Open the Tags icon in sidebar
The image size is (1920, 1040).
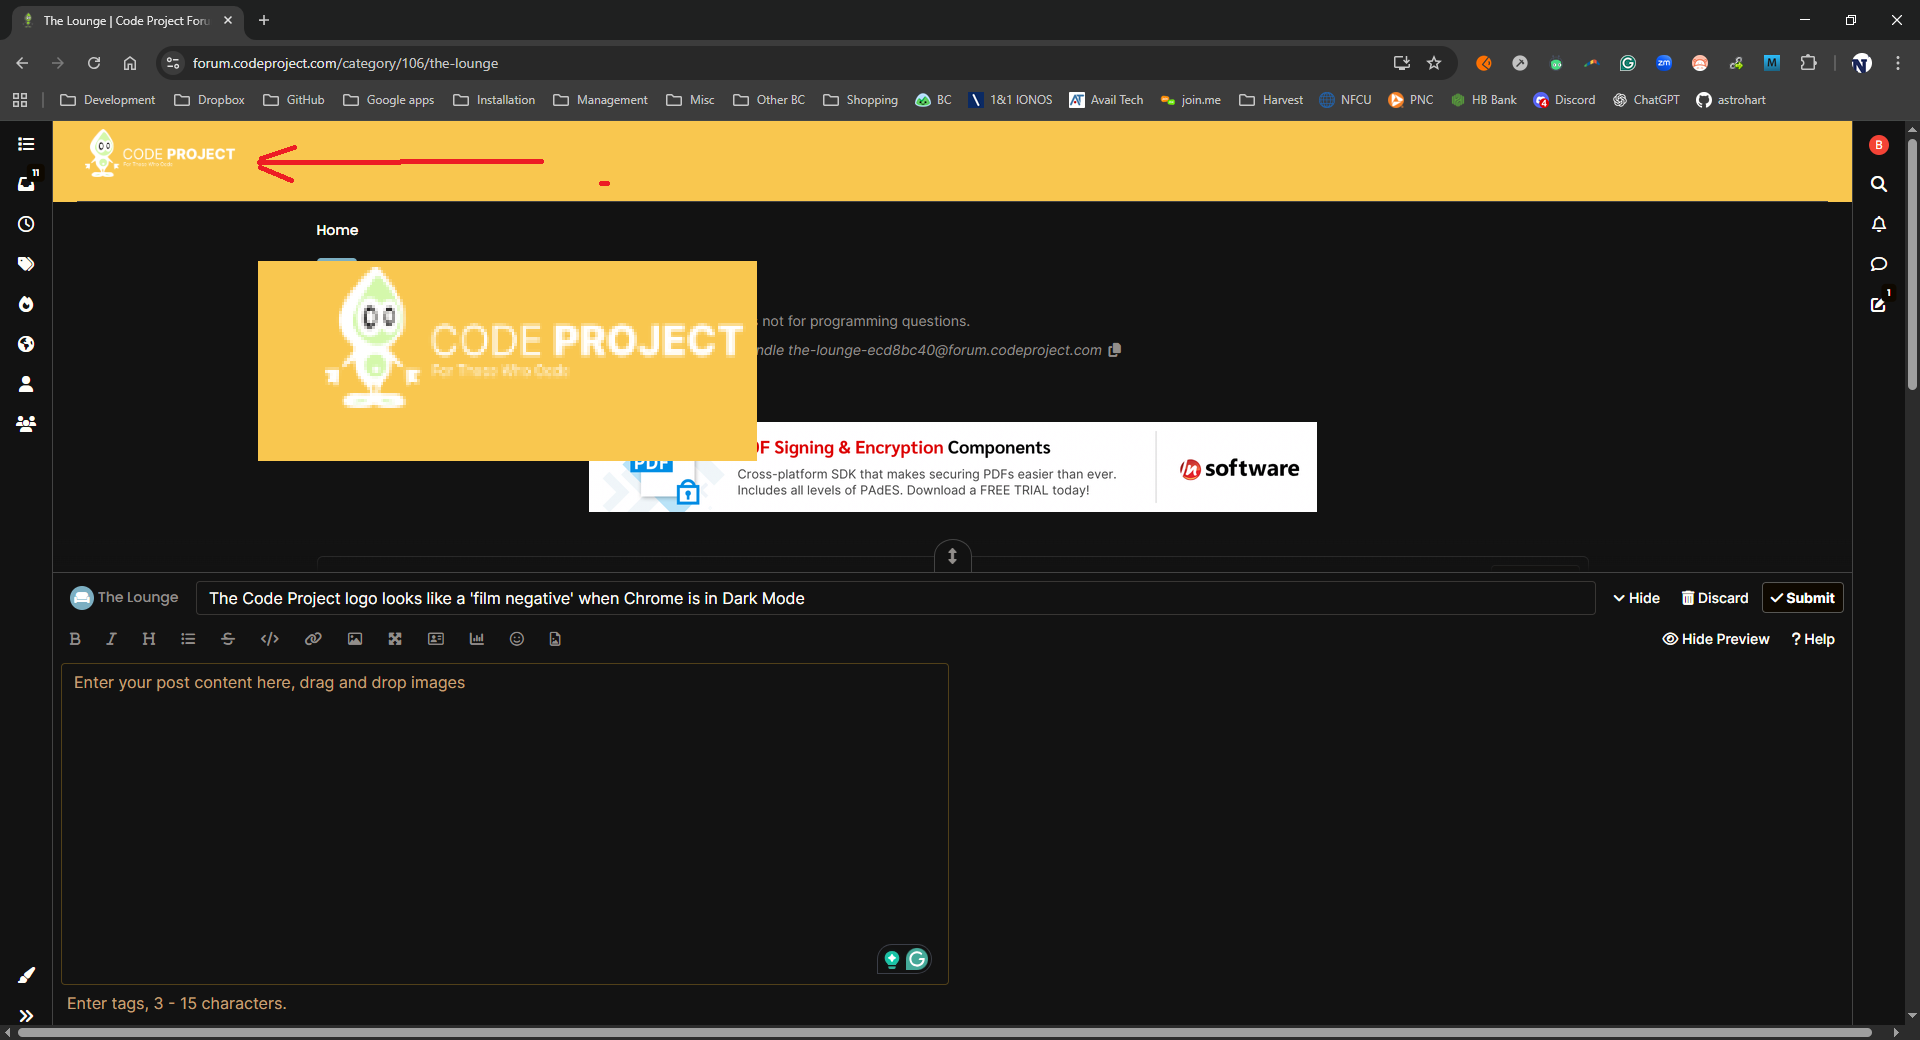(26, 264)
